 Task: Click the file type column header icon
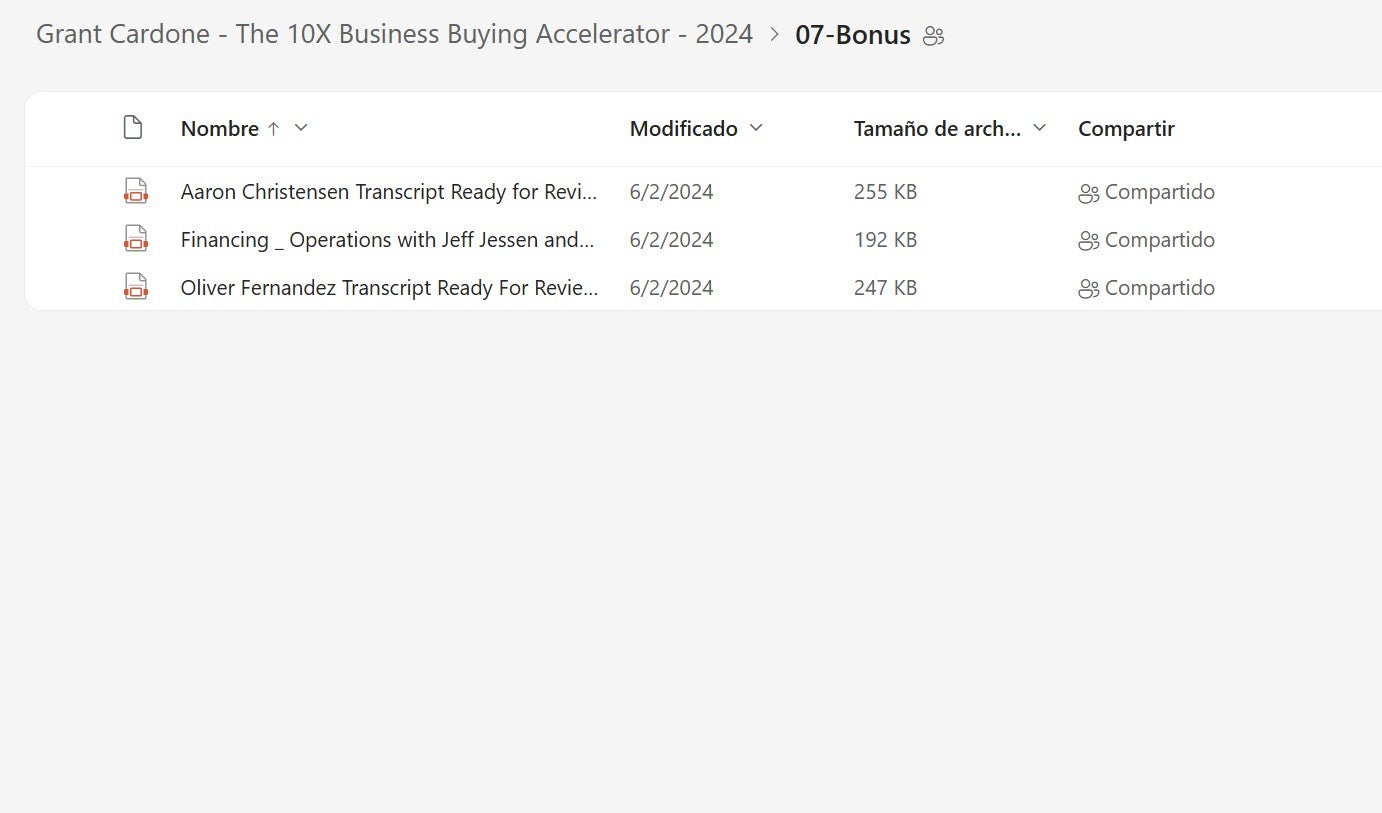[x=132, y=128]
